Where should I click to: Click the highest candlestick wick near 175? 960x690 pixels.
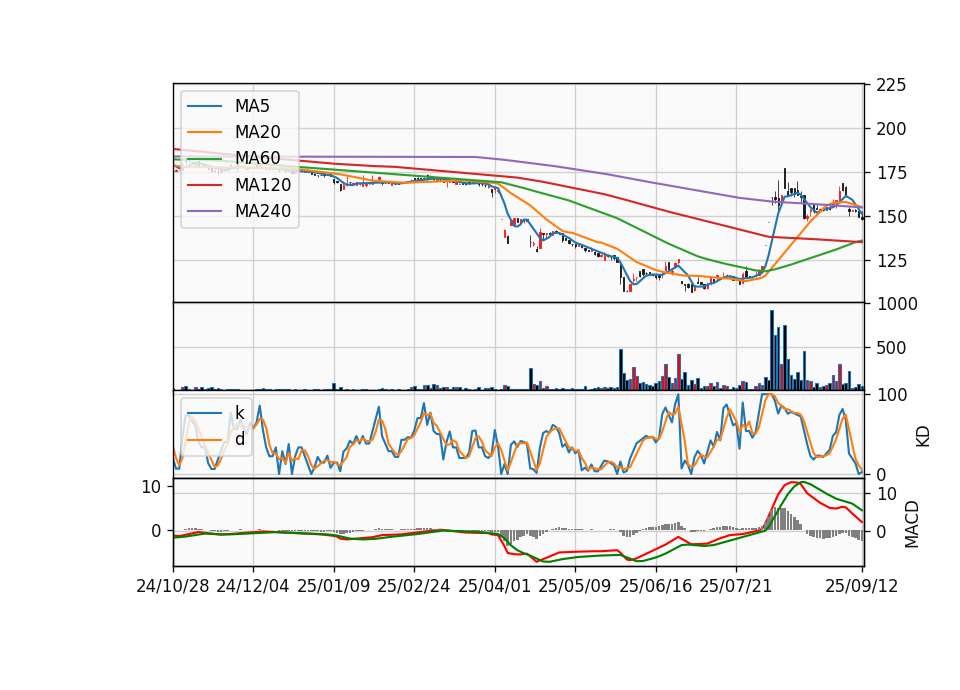pos(785,179)
